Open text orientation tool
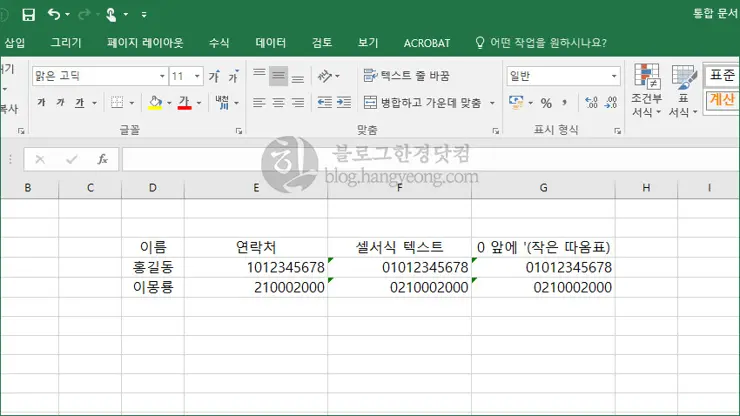The height and width of the screenshot is (416, 740). coord(325,76)
